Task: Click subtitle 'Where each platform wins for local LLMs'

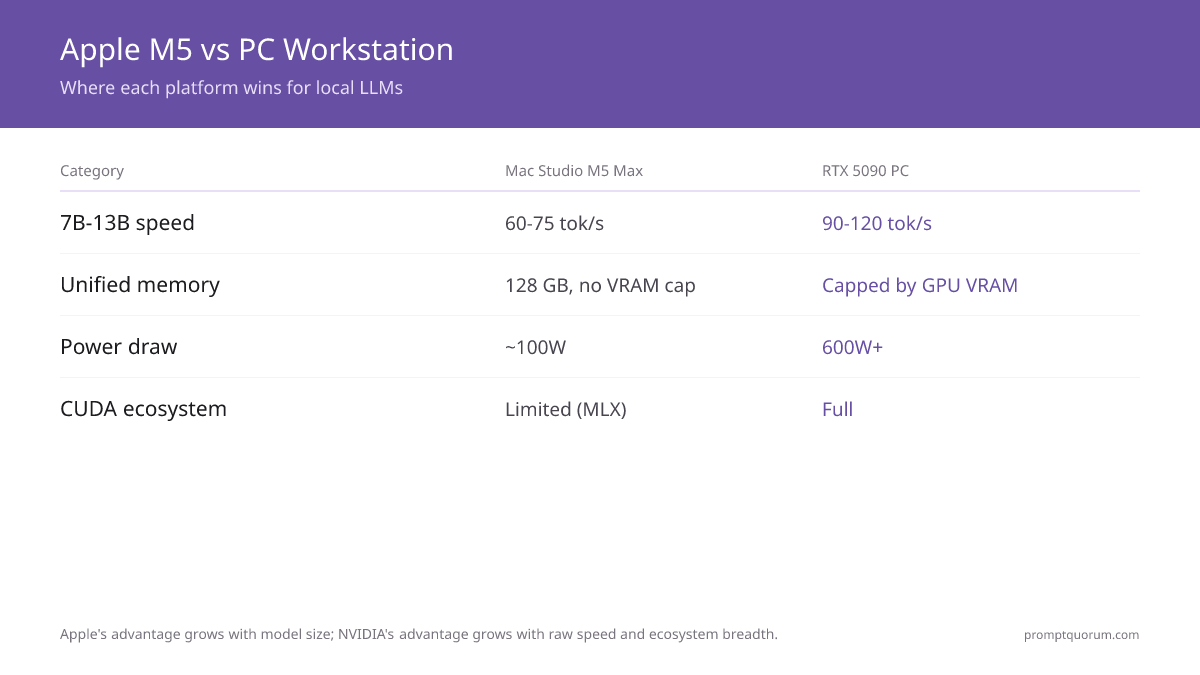Action: (x=231, y=87)
